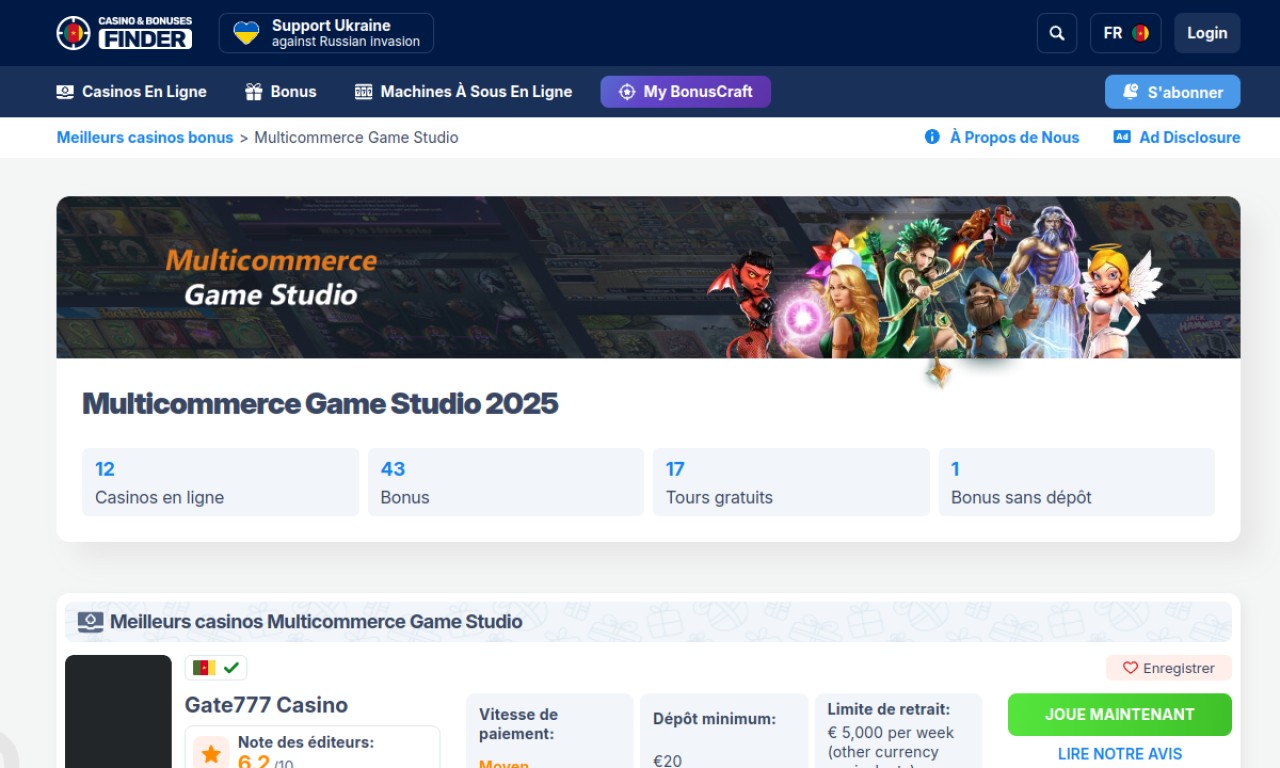Select Meilleurs casinos Multicommerce Game Studio heading
This screenshot has height=768, width=1280.
(x=316, y=622)
